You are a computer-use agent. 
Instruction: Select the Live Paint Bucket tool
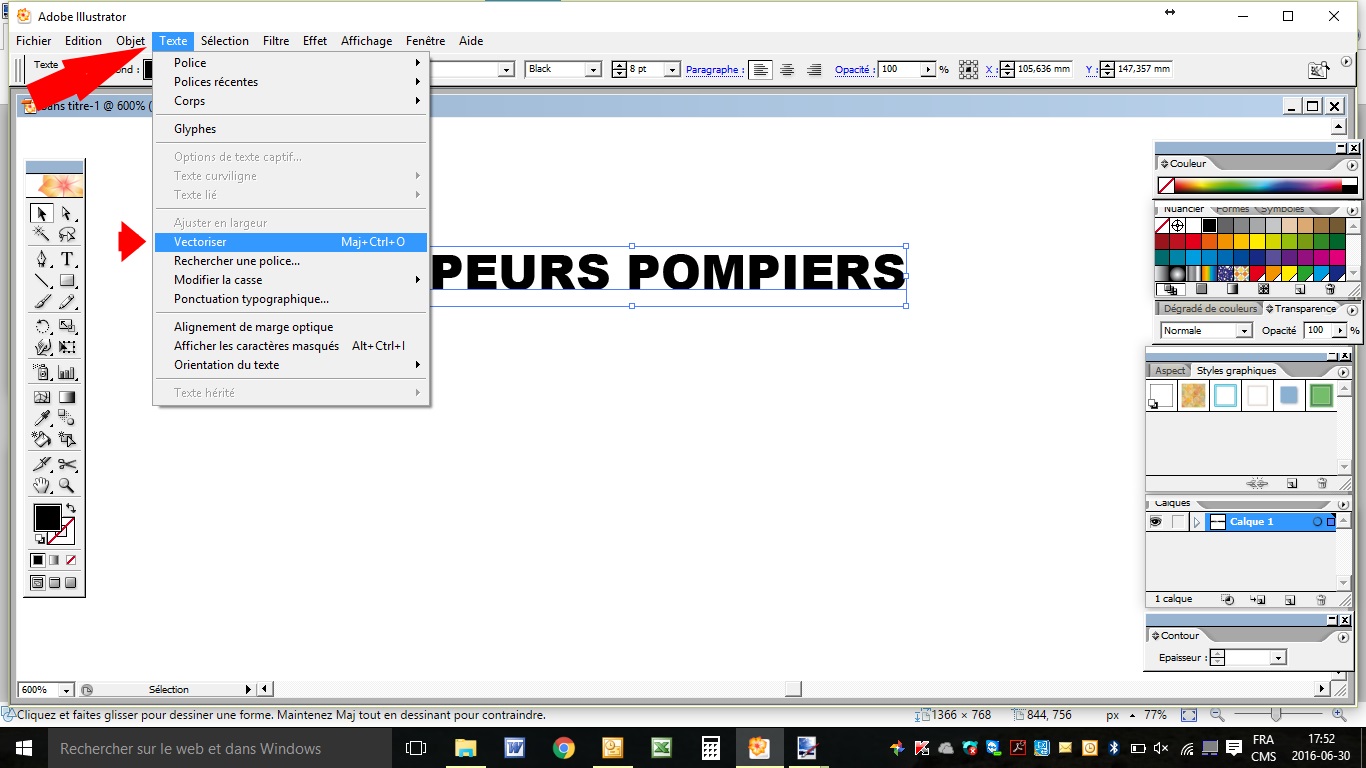tap(42, 439)
